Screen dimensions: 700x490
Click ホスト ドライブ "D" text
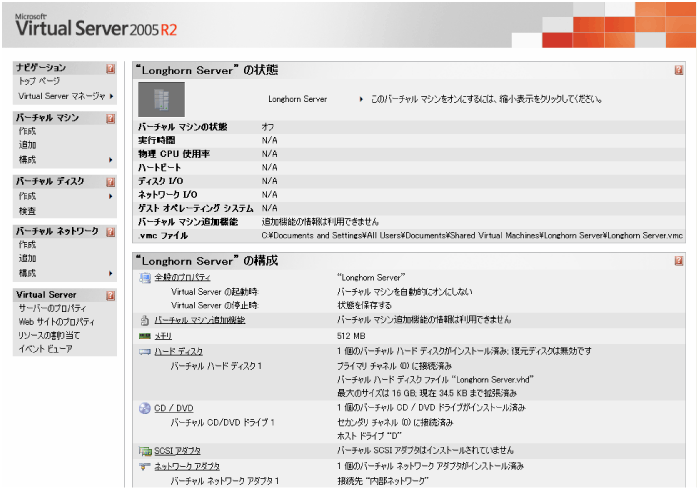click(x=369, y=436)
